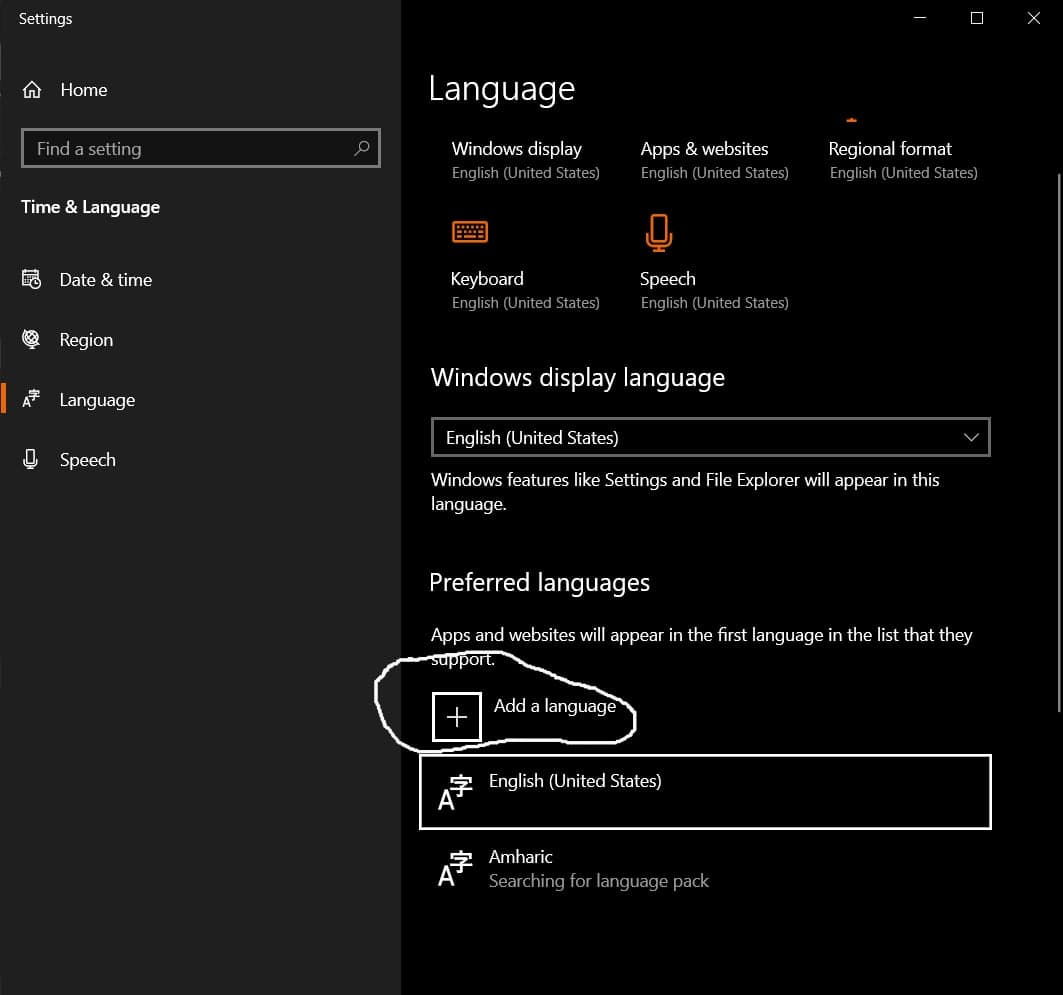Click the vertical scrollbar on the right

pyautogui.click(x=1059, y=443)
